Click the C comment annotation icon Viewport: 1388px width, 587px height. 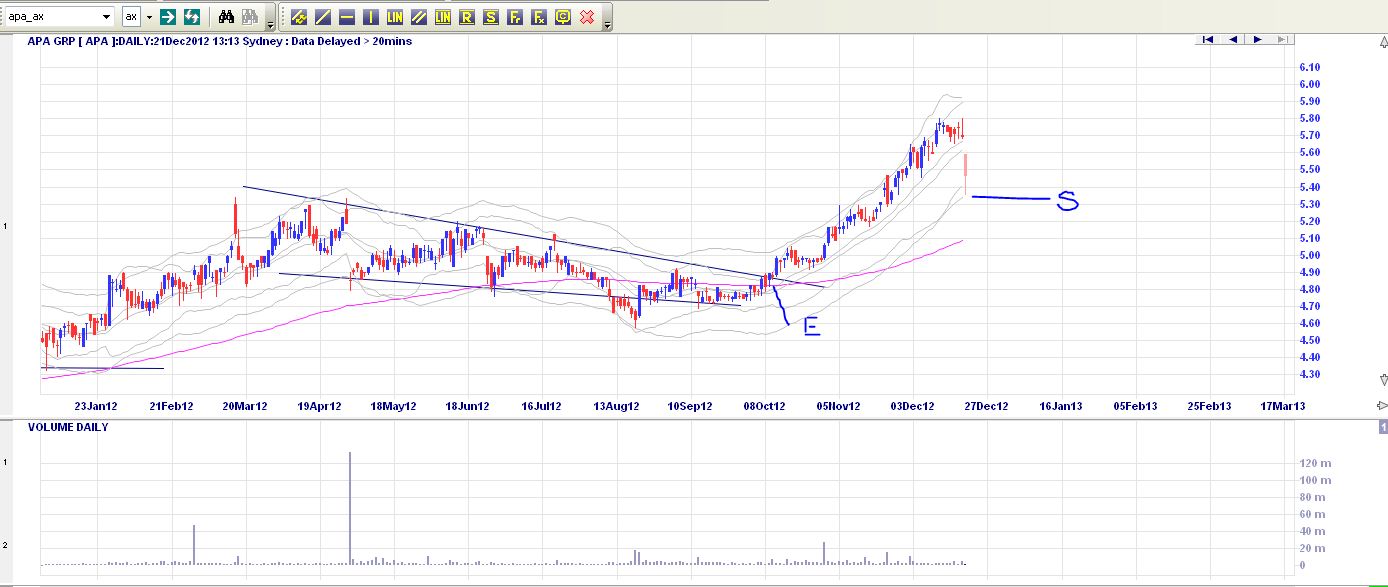point(563,17)
